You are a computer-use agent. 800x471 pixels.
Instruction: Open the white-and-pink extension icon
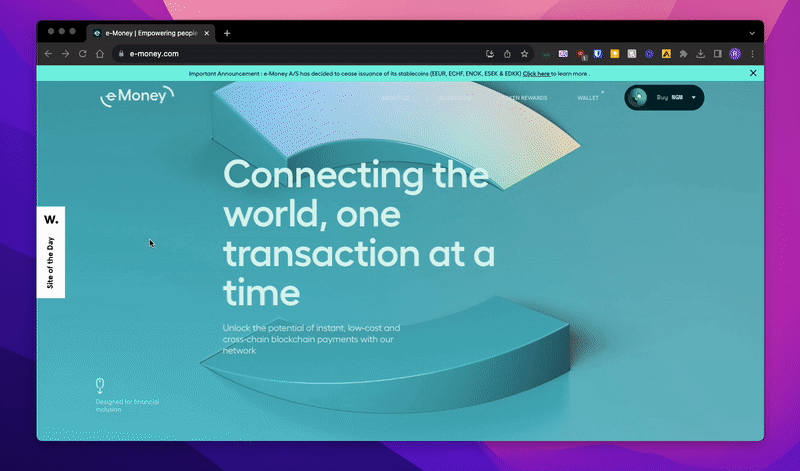563,54
